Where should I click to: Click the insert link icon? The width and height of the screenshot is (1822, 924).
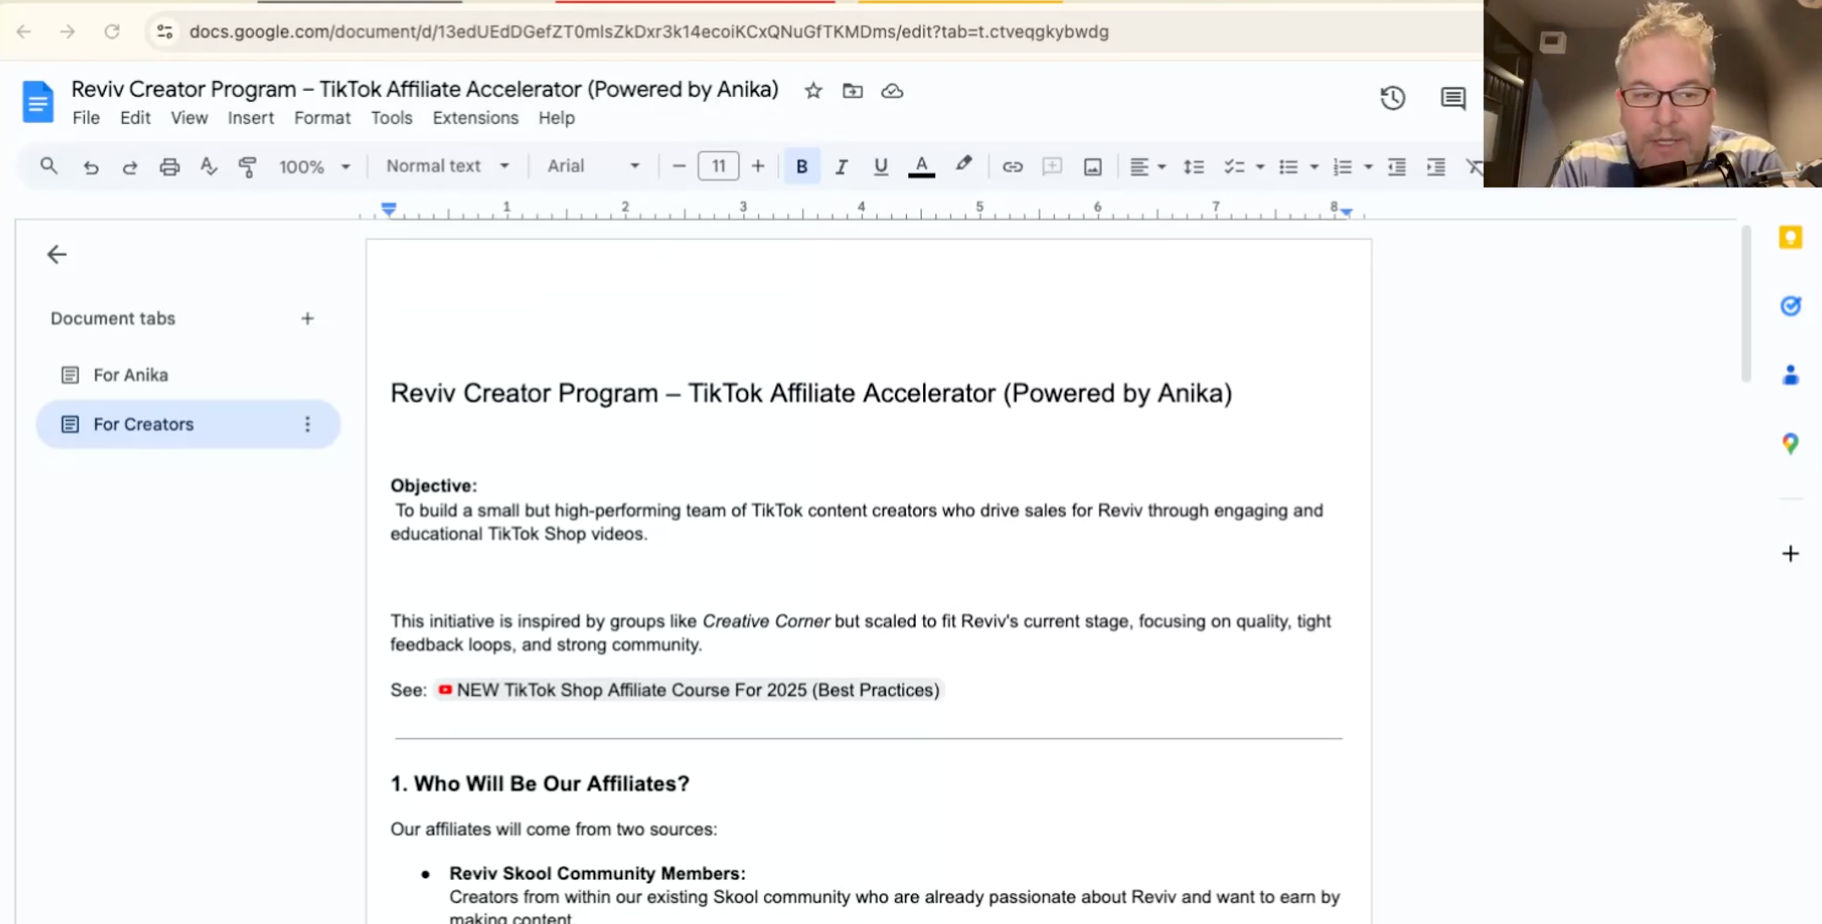click(x=1012, y=167)
